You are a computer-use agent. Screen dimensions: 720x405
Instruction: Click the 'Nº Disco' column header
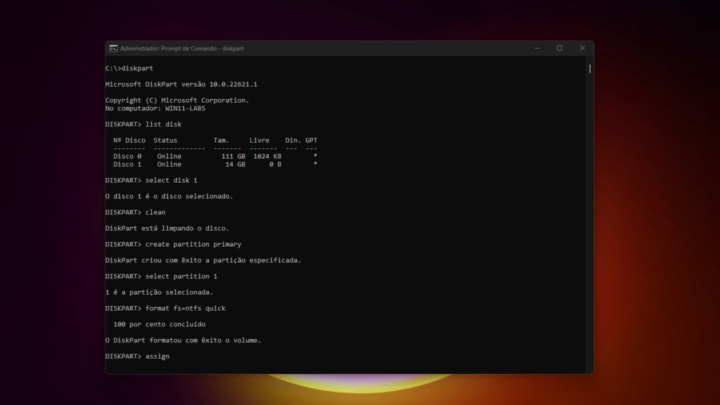(x=129, y=141)
